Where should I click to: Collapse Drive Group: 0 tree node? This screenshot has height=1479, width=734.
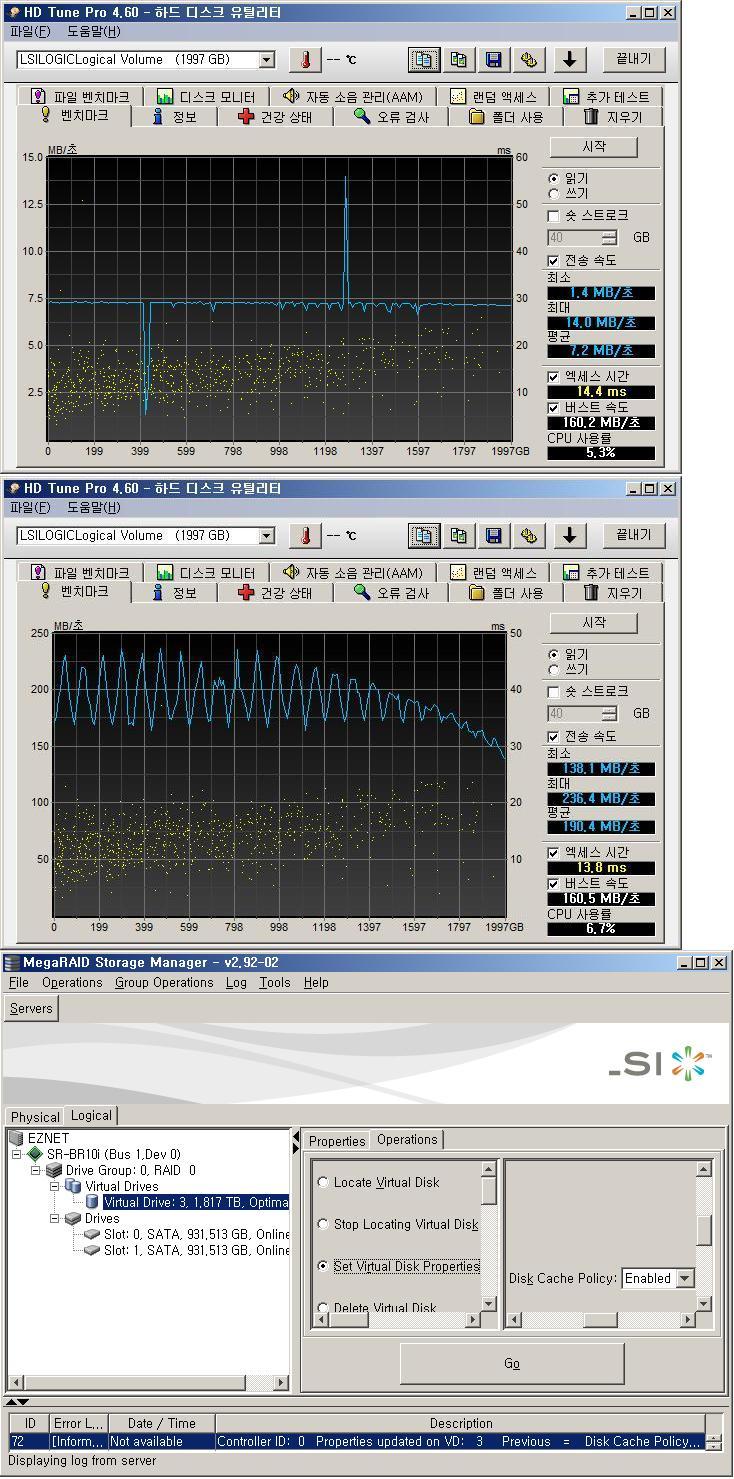(36, 1170)
